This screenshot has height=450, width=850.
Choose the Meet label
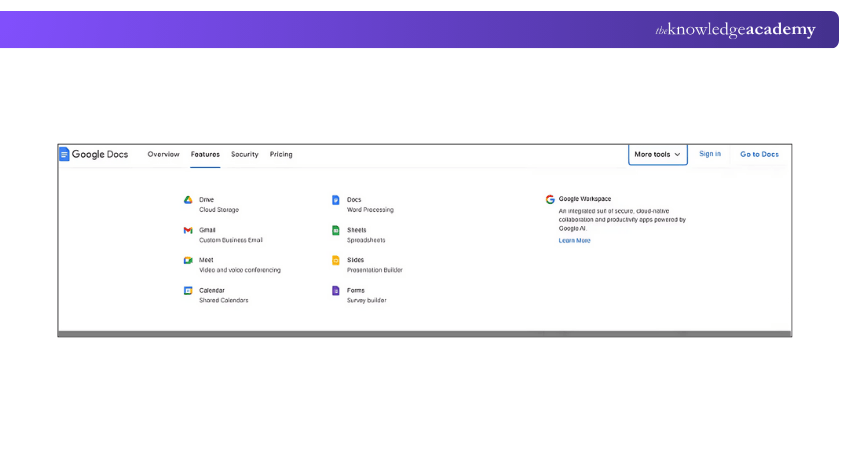206,260
